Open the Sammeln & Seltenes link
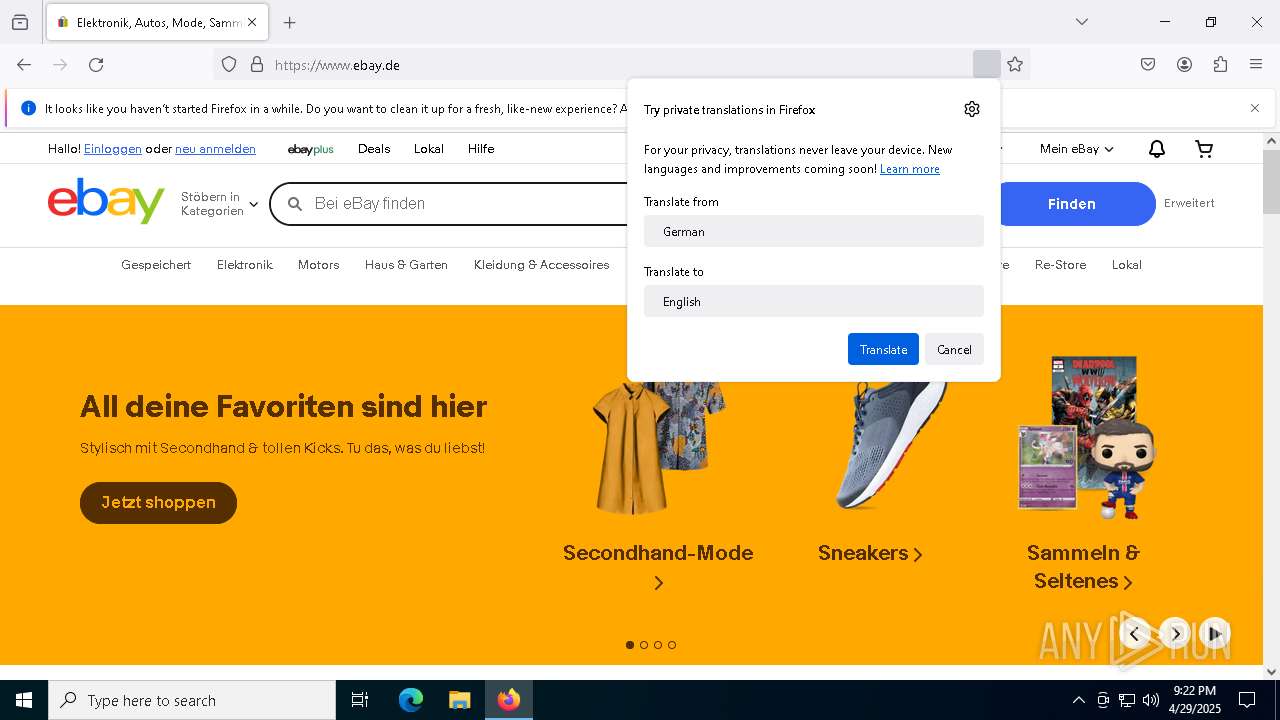1280x720 pixels. coord(1083,567)
